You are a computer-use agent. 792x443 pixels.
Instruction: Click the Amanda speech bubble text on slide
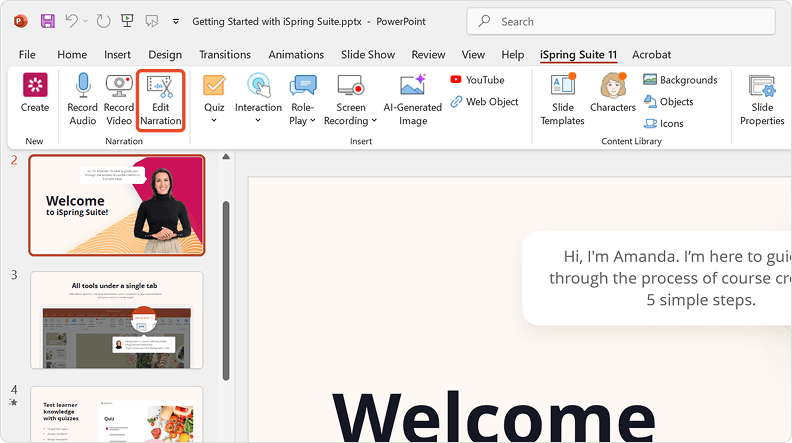670,278
